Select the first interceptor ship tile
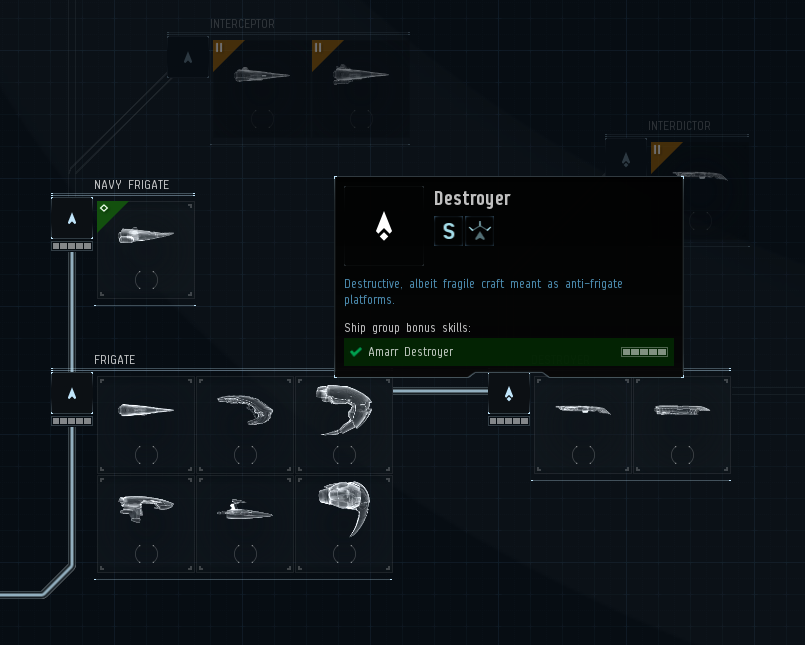This screenshot has height=645, width=805. (x=262, y=88)
